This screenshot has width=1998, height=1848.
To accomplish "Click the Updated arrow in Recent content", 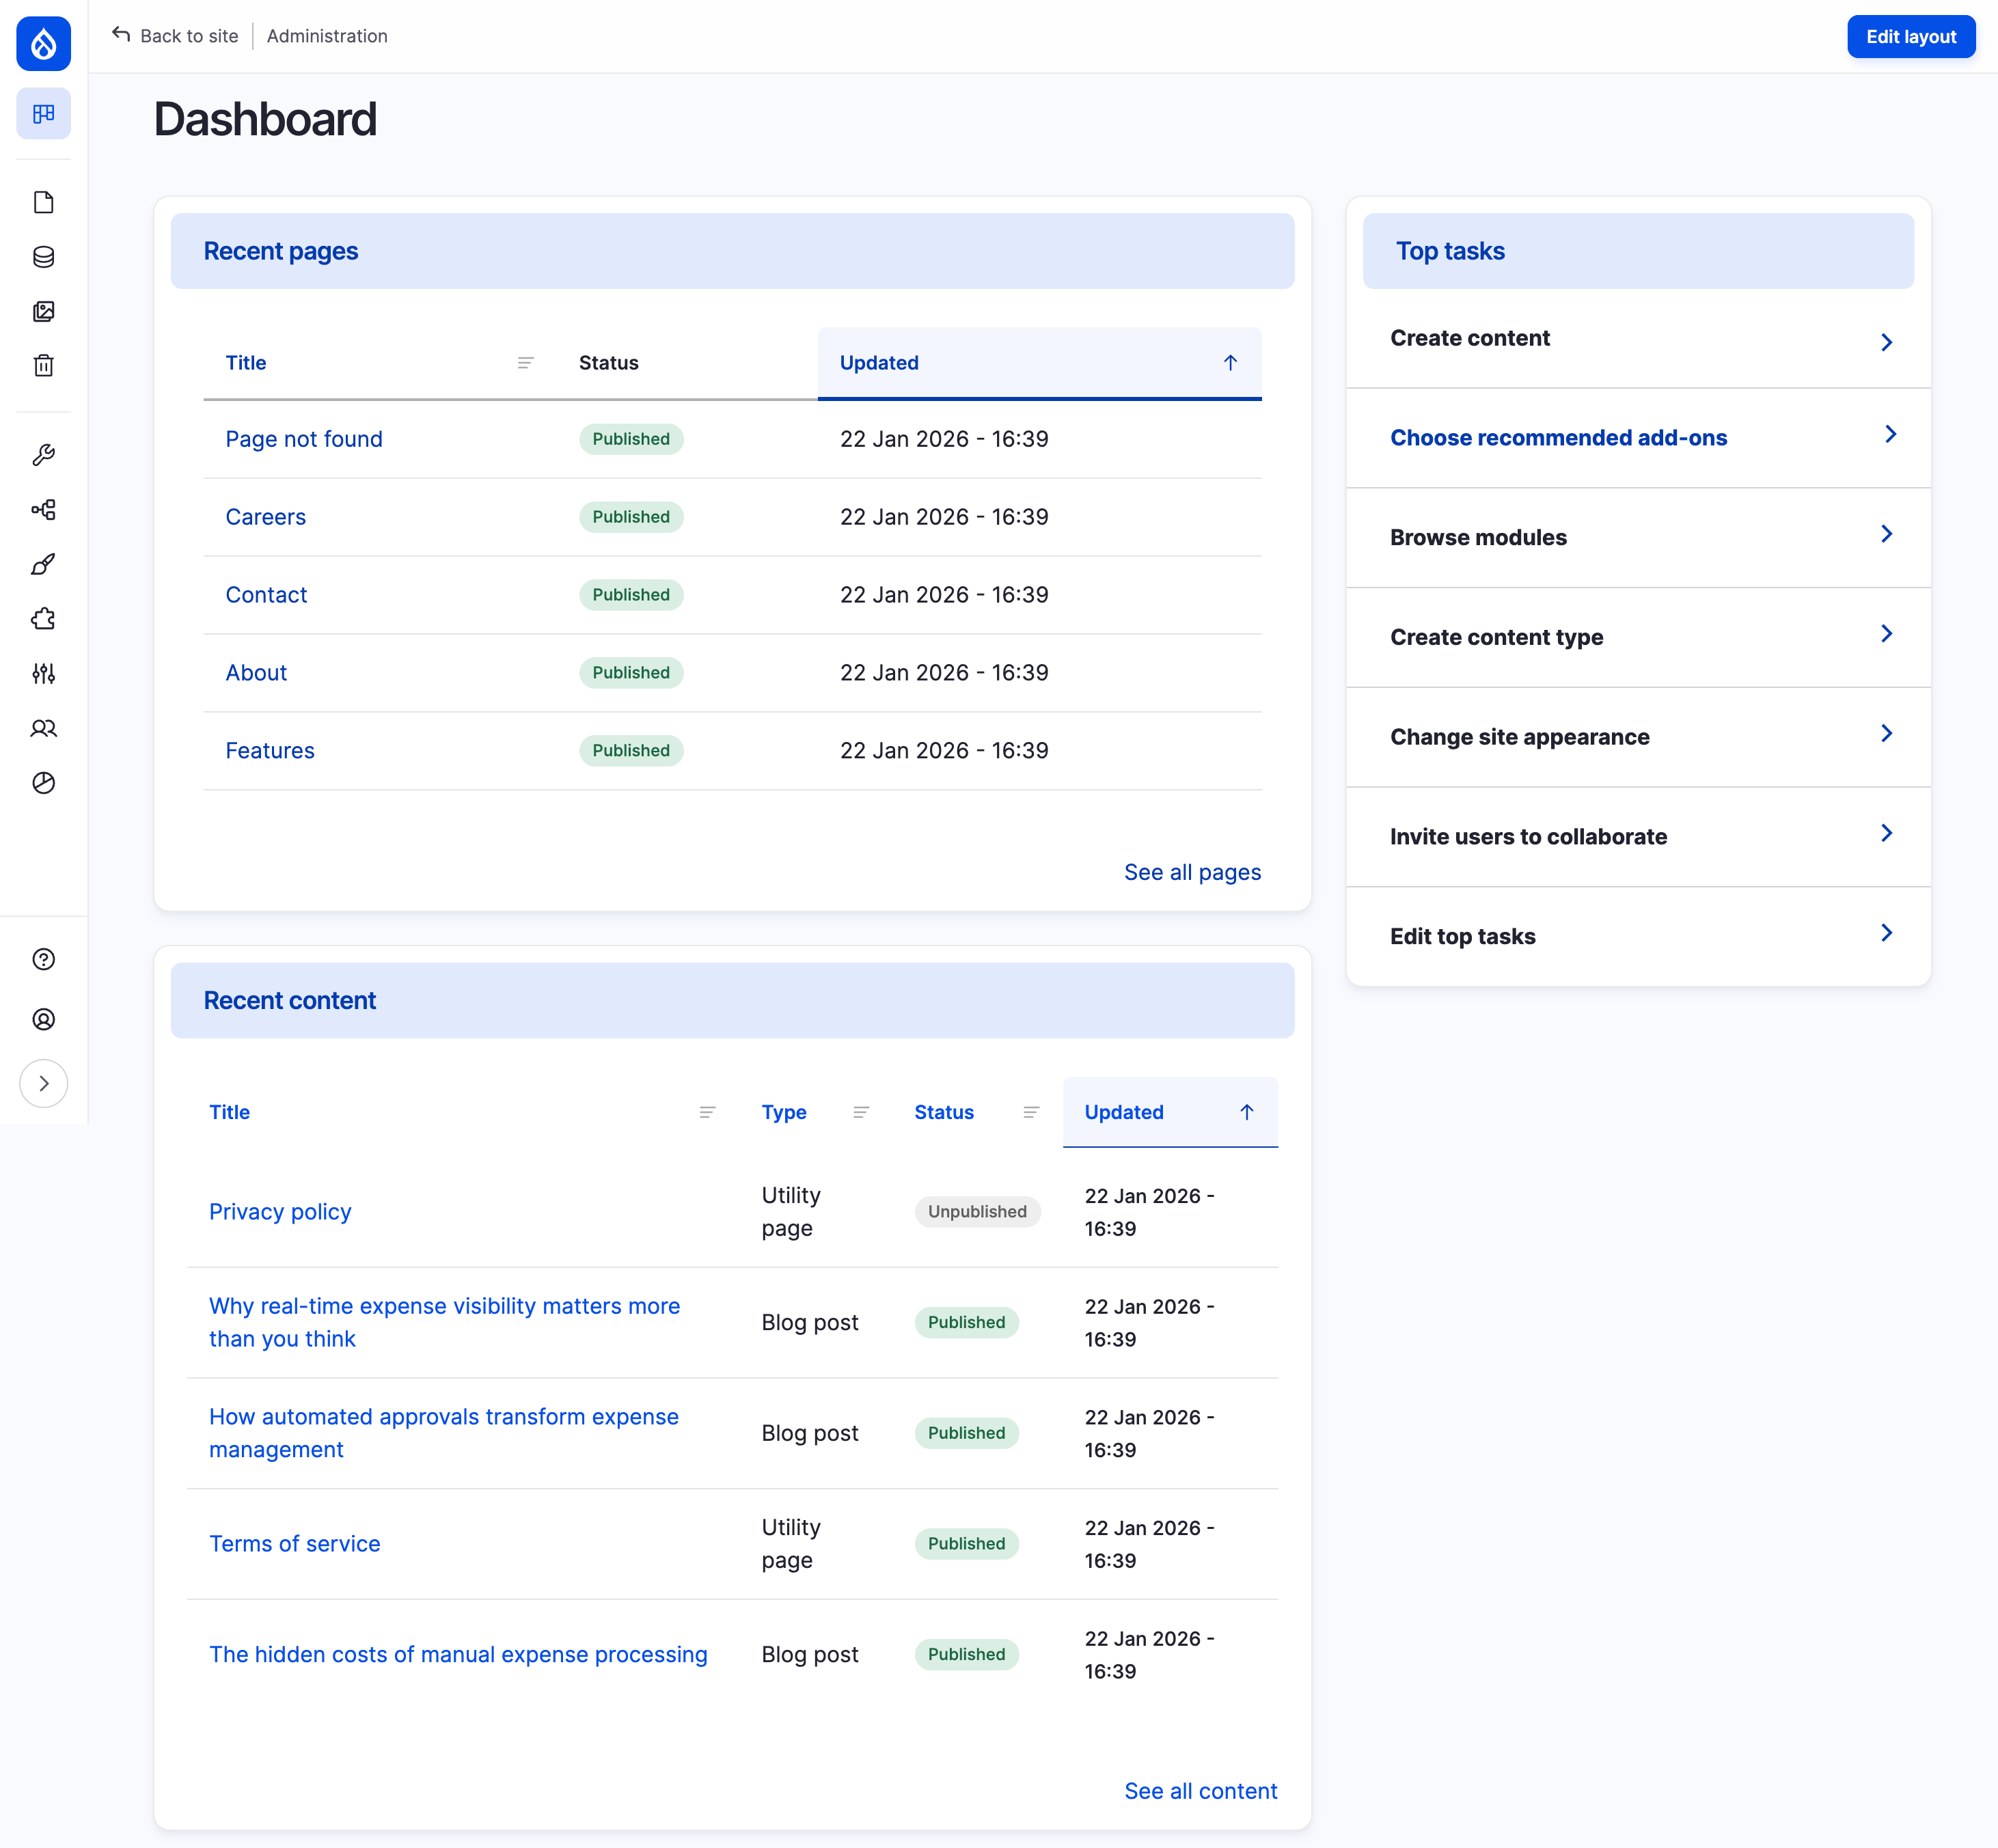I will pos(1247,1112).
